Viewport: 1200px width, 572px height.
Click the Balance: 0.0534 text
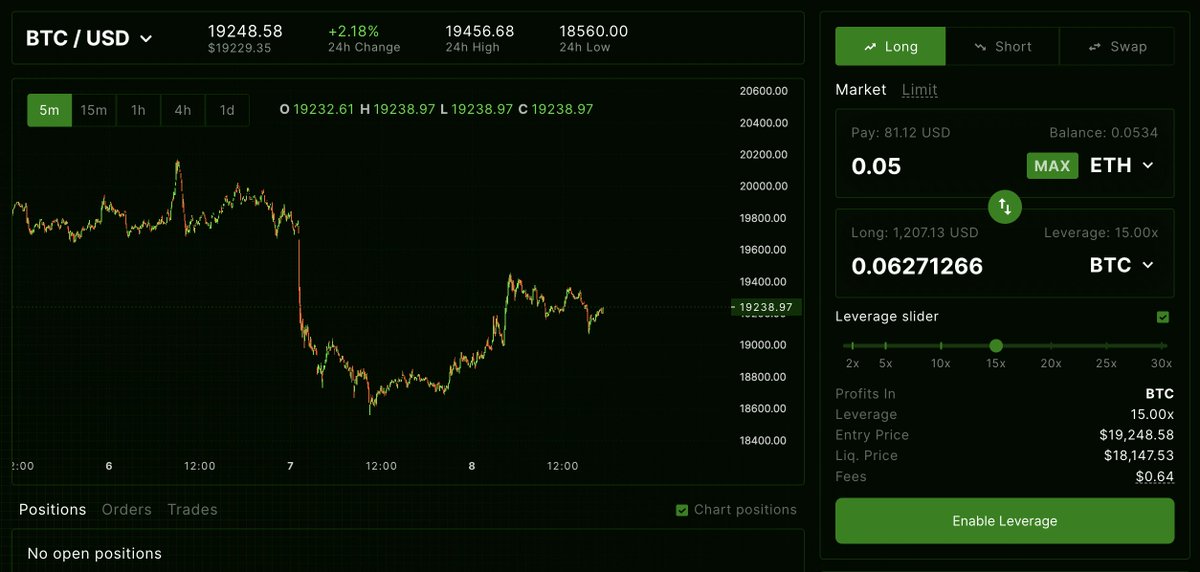tap(1104, 133)
